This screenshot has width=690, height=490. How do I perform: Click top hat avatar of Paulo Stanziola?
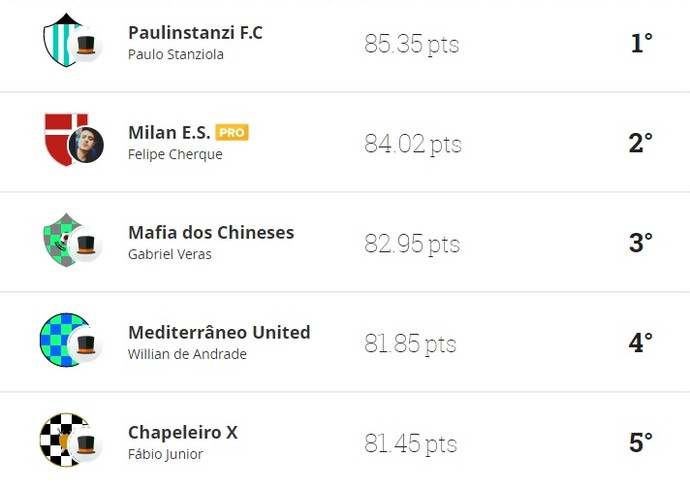[86, 45]
